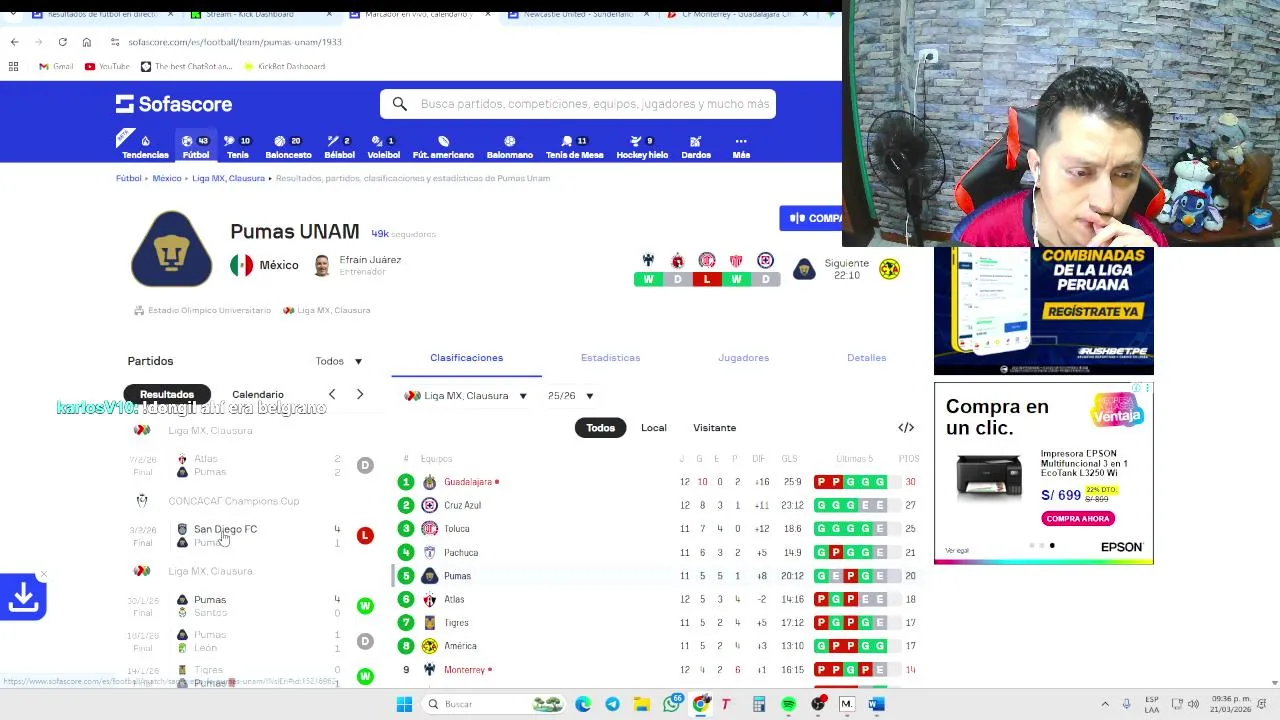Open Spotify from the taskbar
This screenshot has width=1280, height=720.
[x=789, y=704]
